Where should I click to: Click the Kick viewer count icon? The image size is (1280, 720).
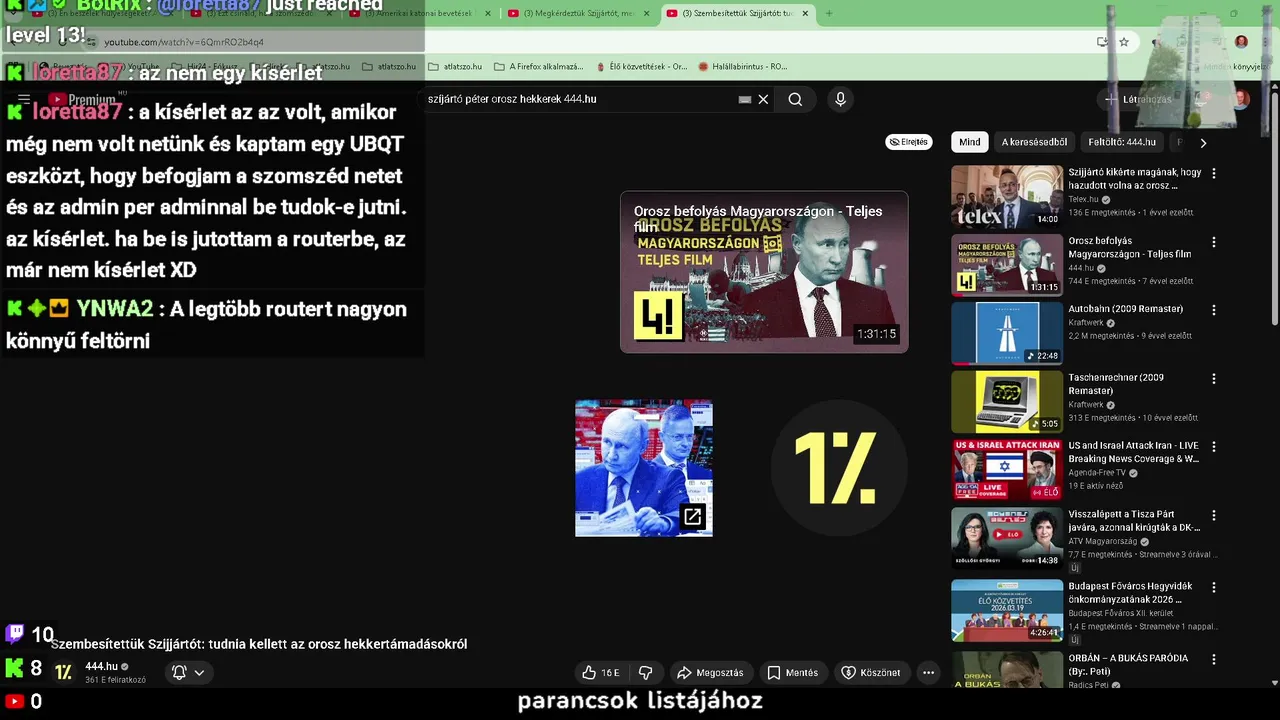[14, 668]
